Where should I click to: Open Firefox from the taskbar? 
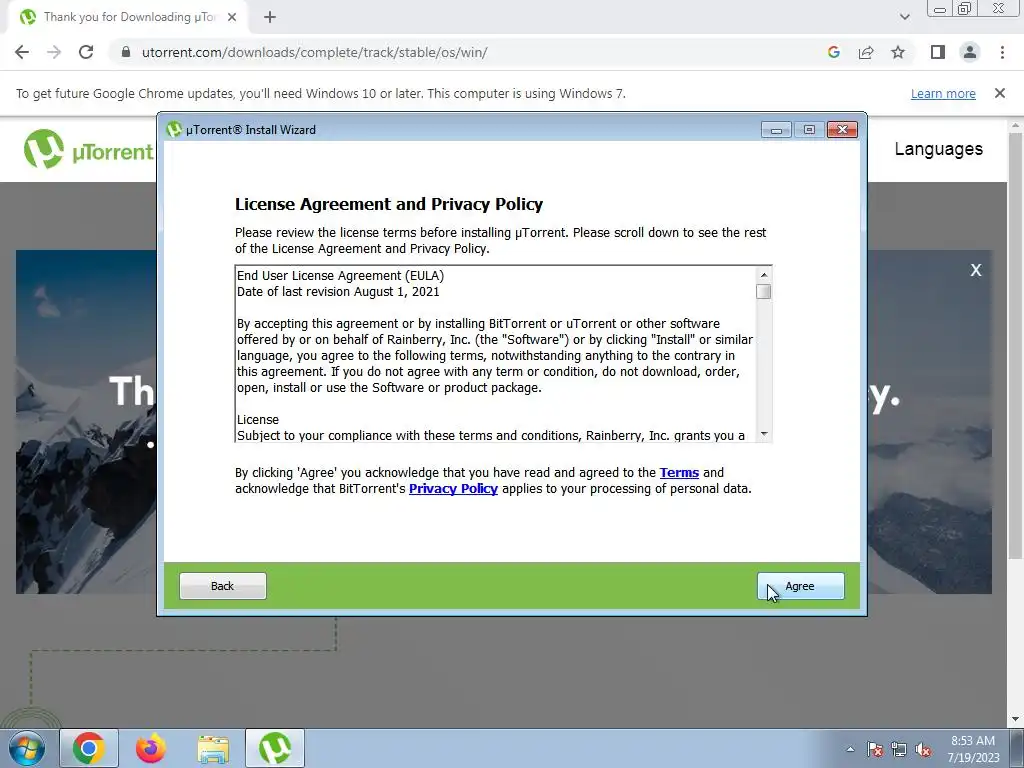[151, 748]
